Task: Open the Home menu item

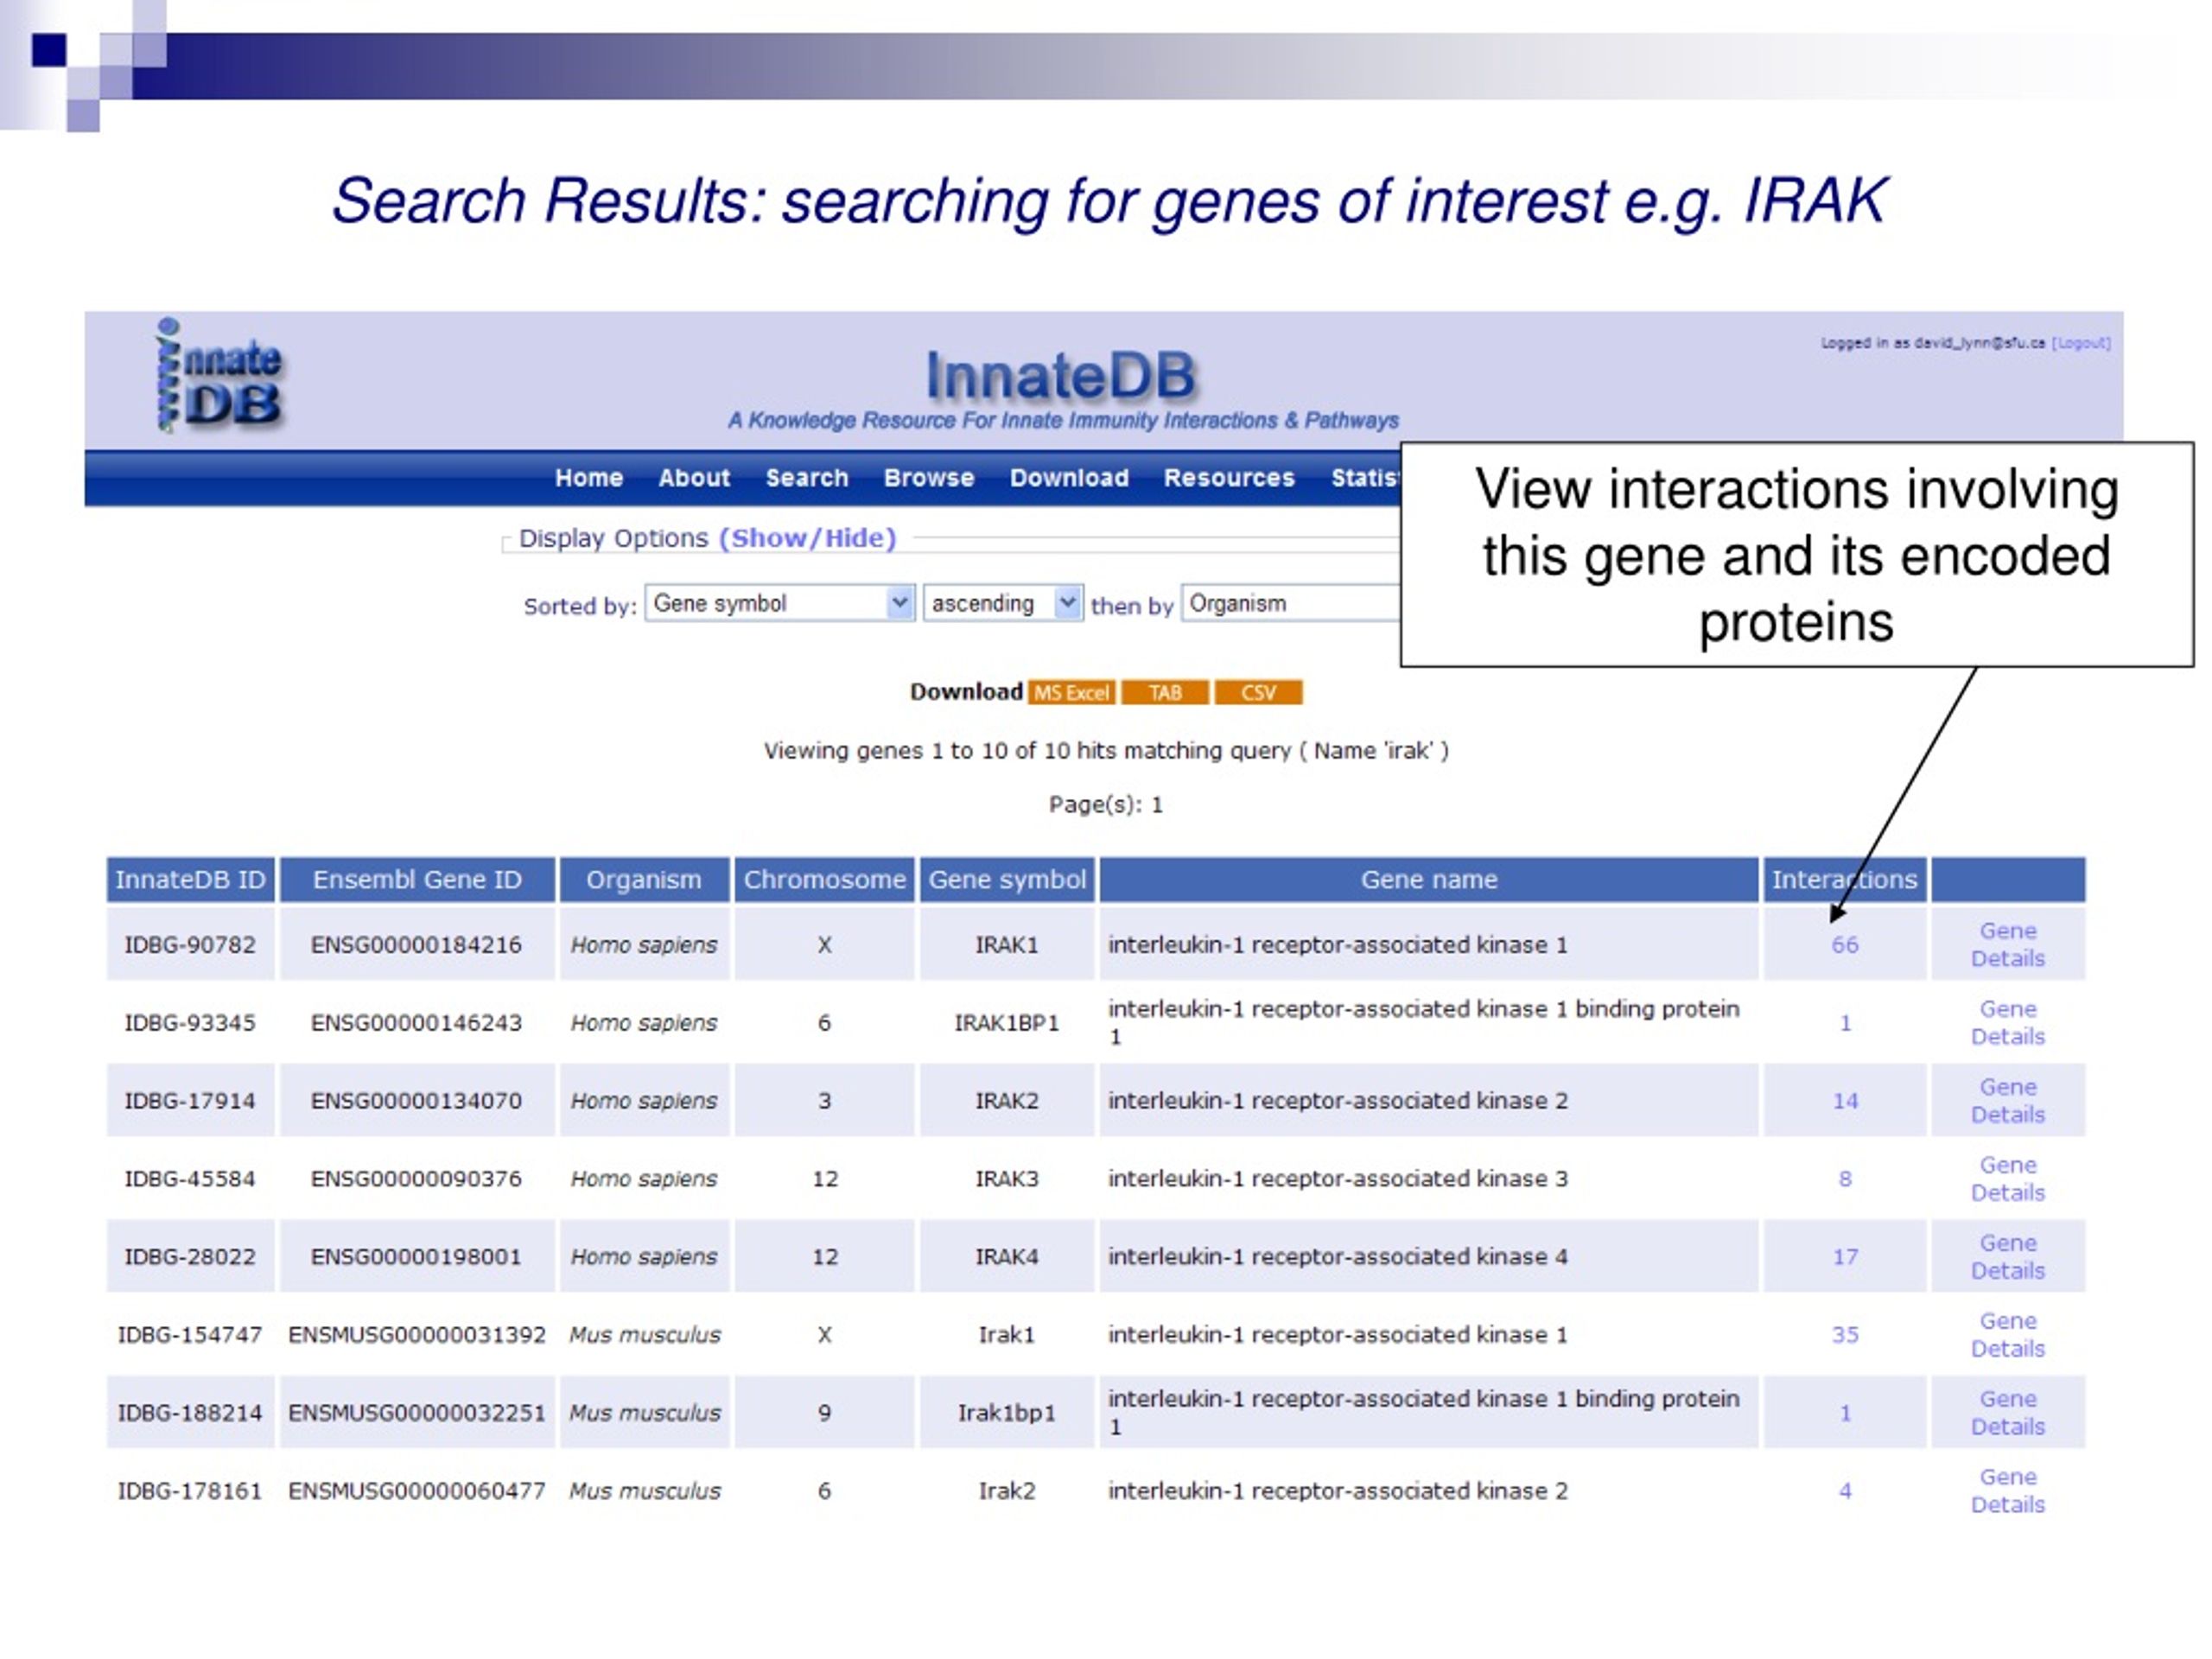Action: pyautogui.click(x=589, y=478)
